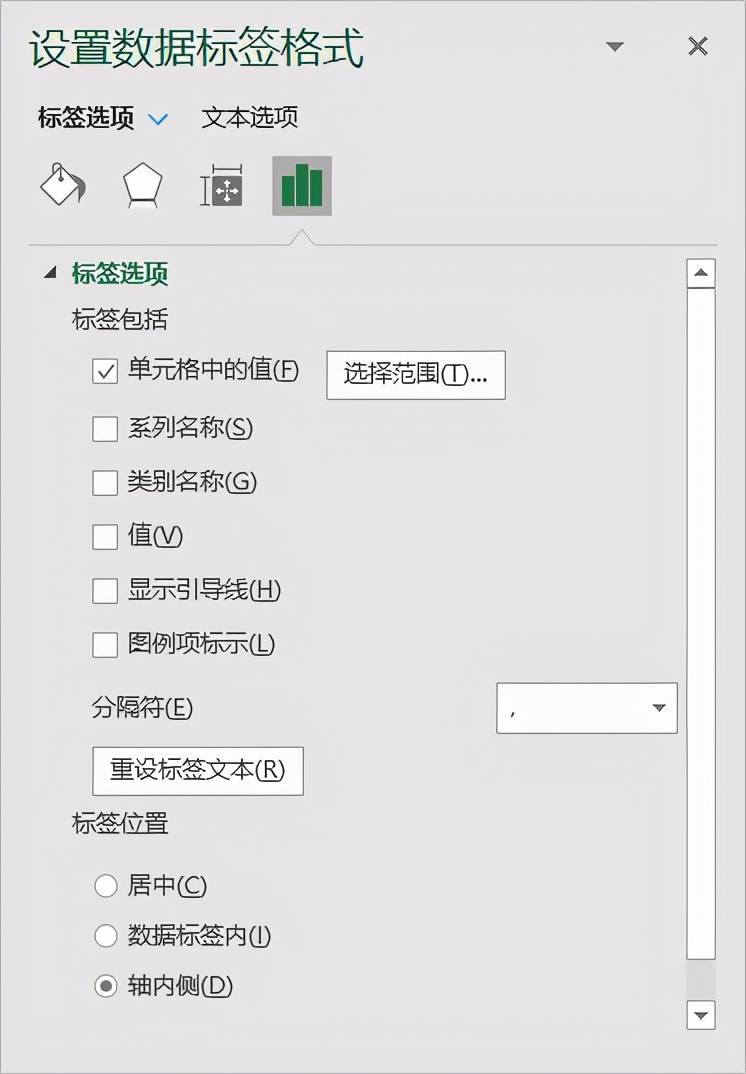The width and height of the screenshot is (746, 1074).
Task: Expand the 标签选项 blue chevron dropdown
Action: (158, 119)
